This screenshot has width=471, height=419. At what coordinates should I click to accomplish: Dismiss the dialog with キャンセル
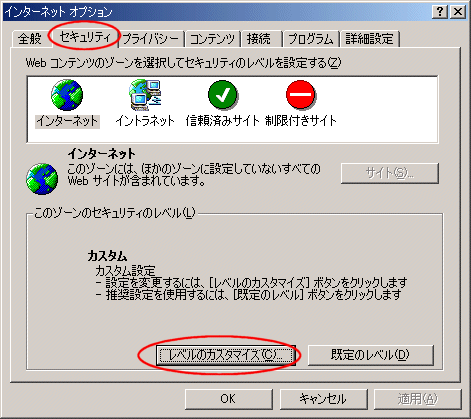pos(323,399)
